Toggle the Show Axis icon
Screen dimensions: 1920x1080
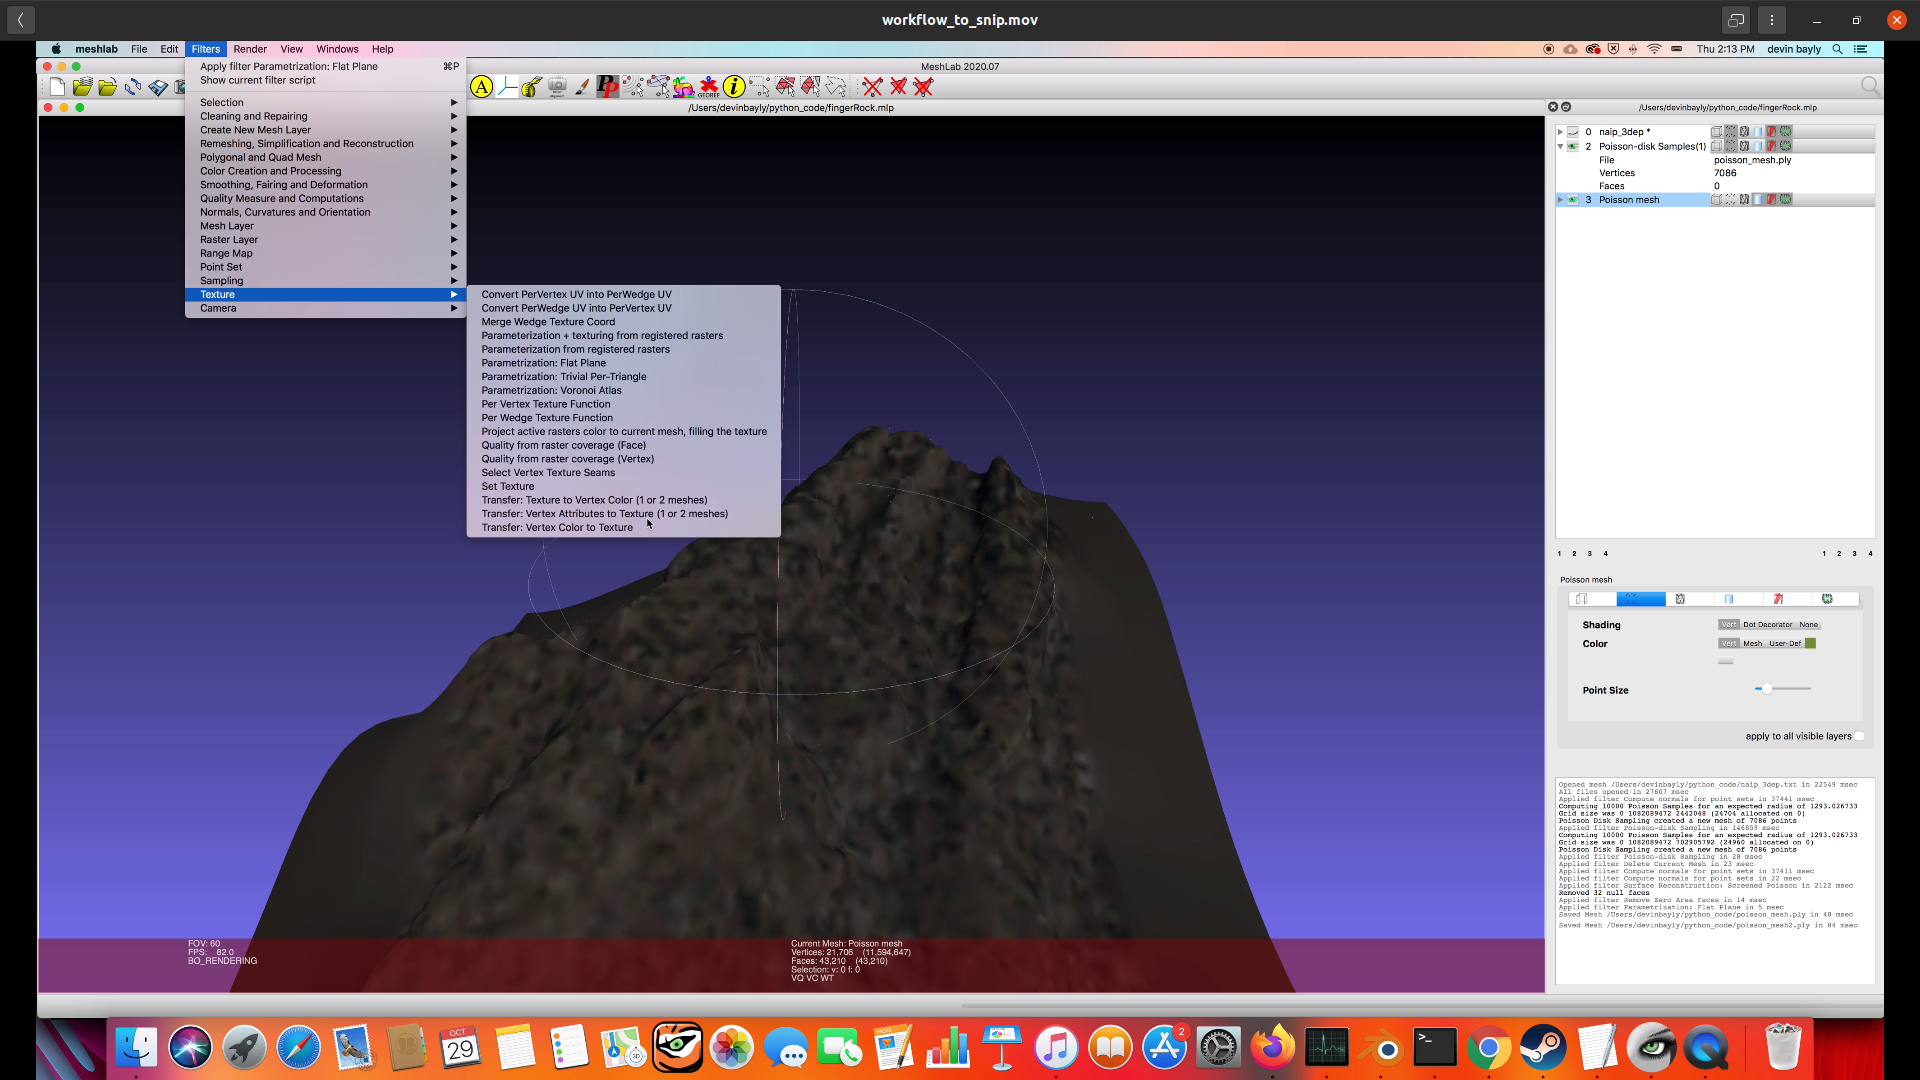(x=507, y=87)
